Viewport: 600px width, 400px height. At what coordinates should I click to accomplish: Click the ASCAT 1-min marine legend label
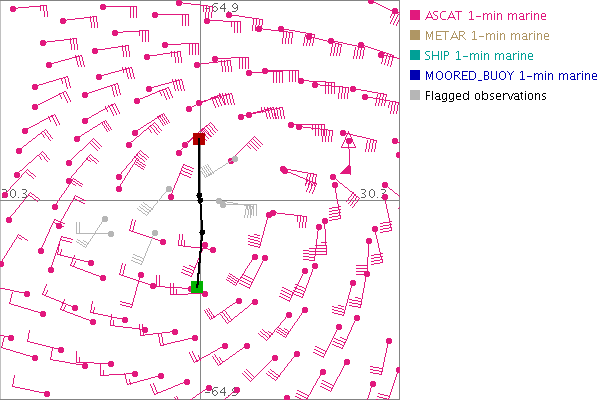pos(478,16)
